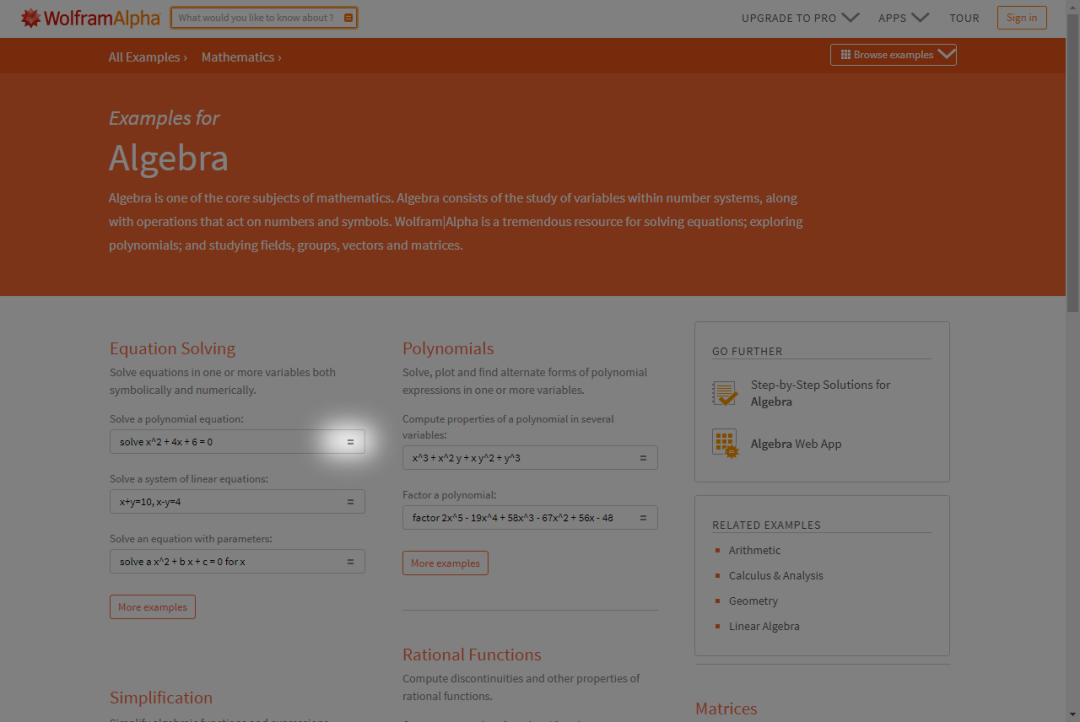Open the Rational Functions section heading

pos(471,654)
